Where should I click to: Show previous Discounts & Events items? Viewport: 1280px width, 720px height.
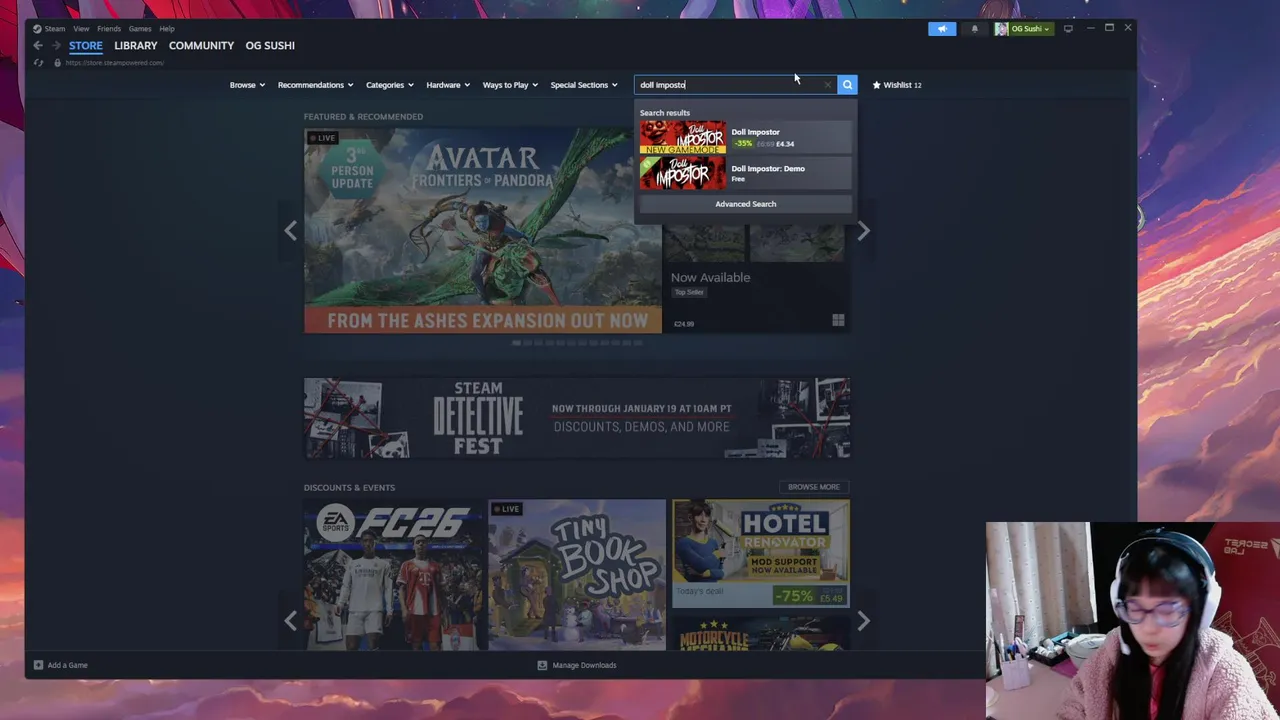coord(290,621)
